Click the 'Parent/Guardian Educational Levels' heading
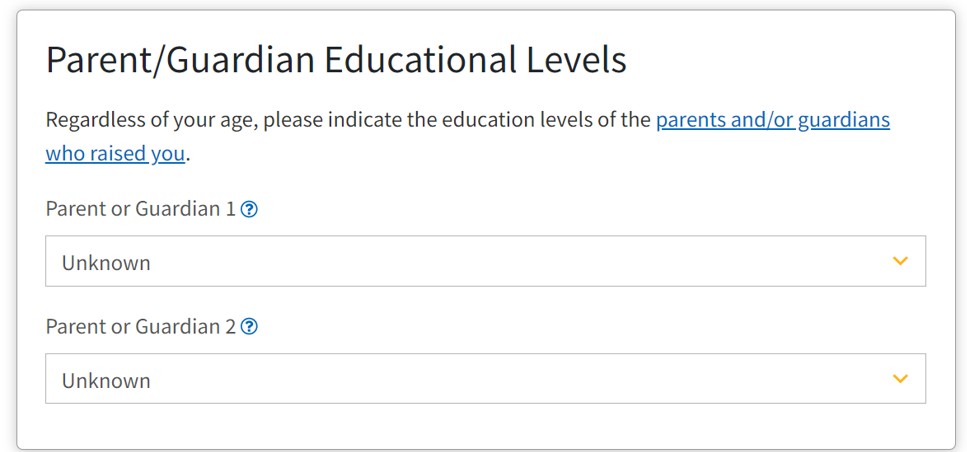 pyautogui.click(x=336, y=60)
